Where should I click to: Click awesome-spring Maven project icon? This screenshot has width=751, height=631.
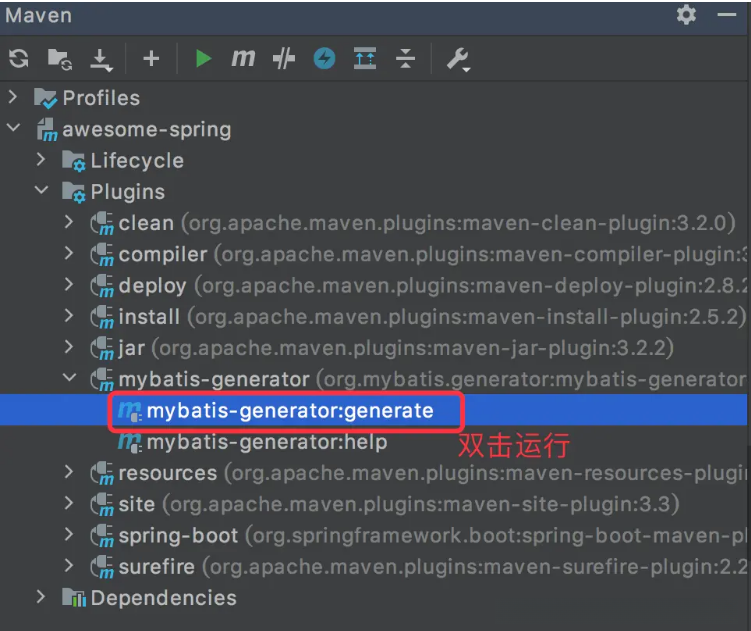(x=47, y=130)
